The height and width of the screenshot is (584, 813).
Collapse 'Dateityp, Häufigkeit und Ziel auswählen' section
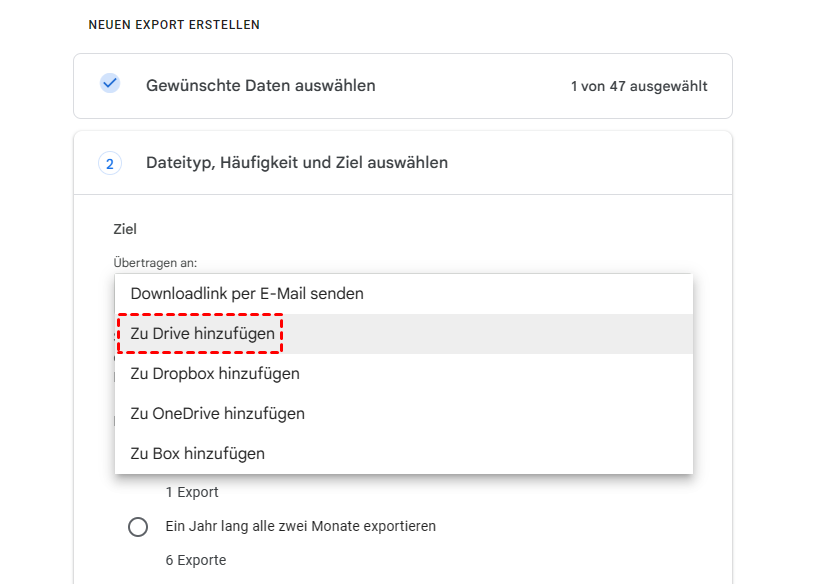(296, 162)
